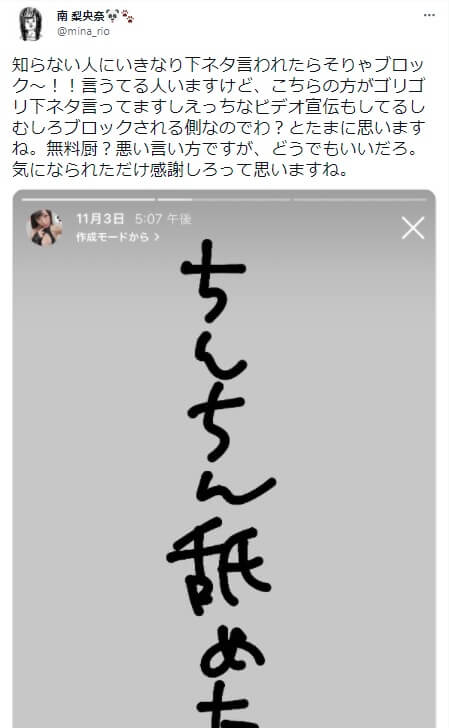Open the tweet by clicking its body text

218,117
